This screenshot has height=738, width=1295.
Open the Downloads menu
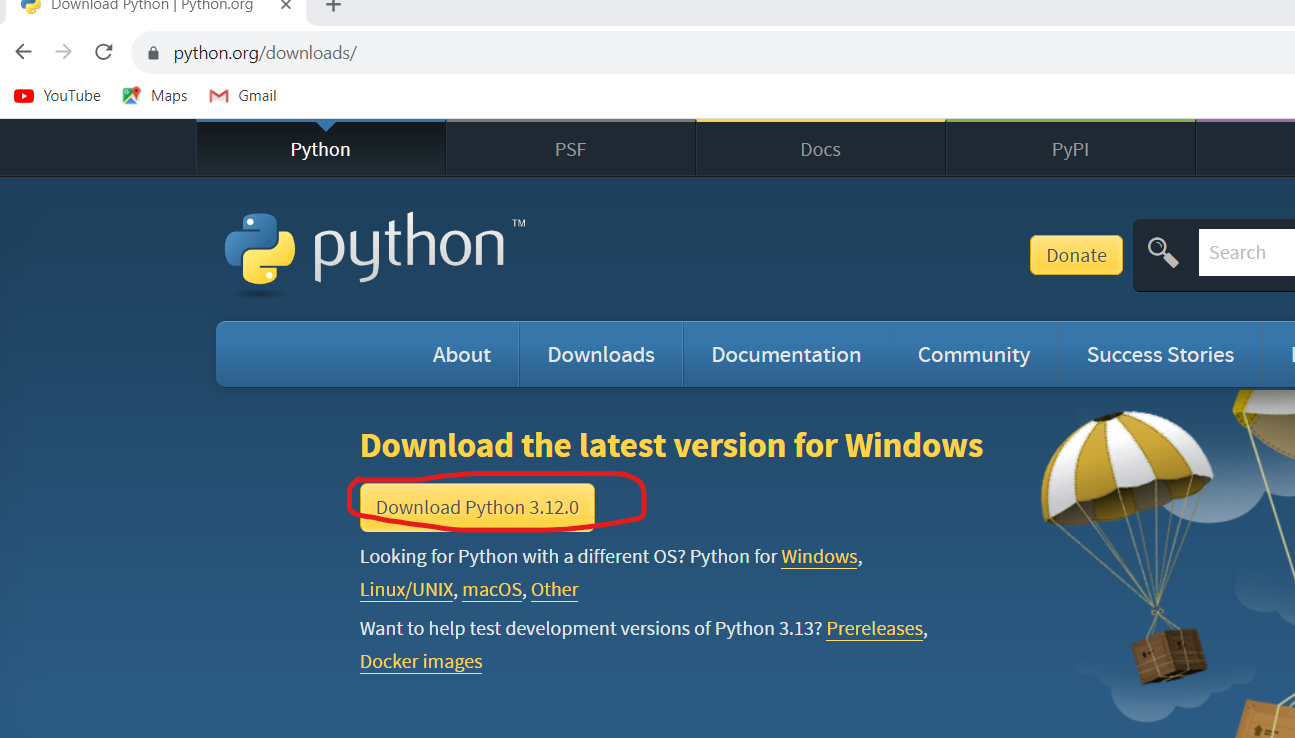[601, 355]
